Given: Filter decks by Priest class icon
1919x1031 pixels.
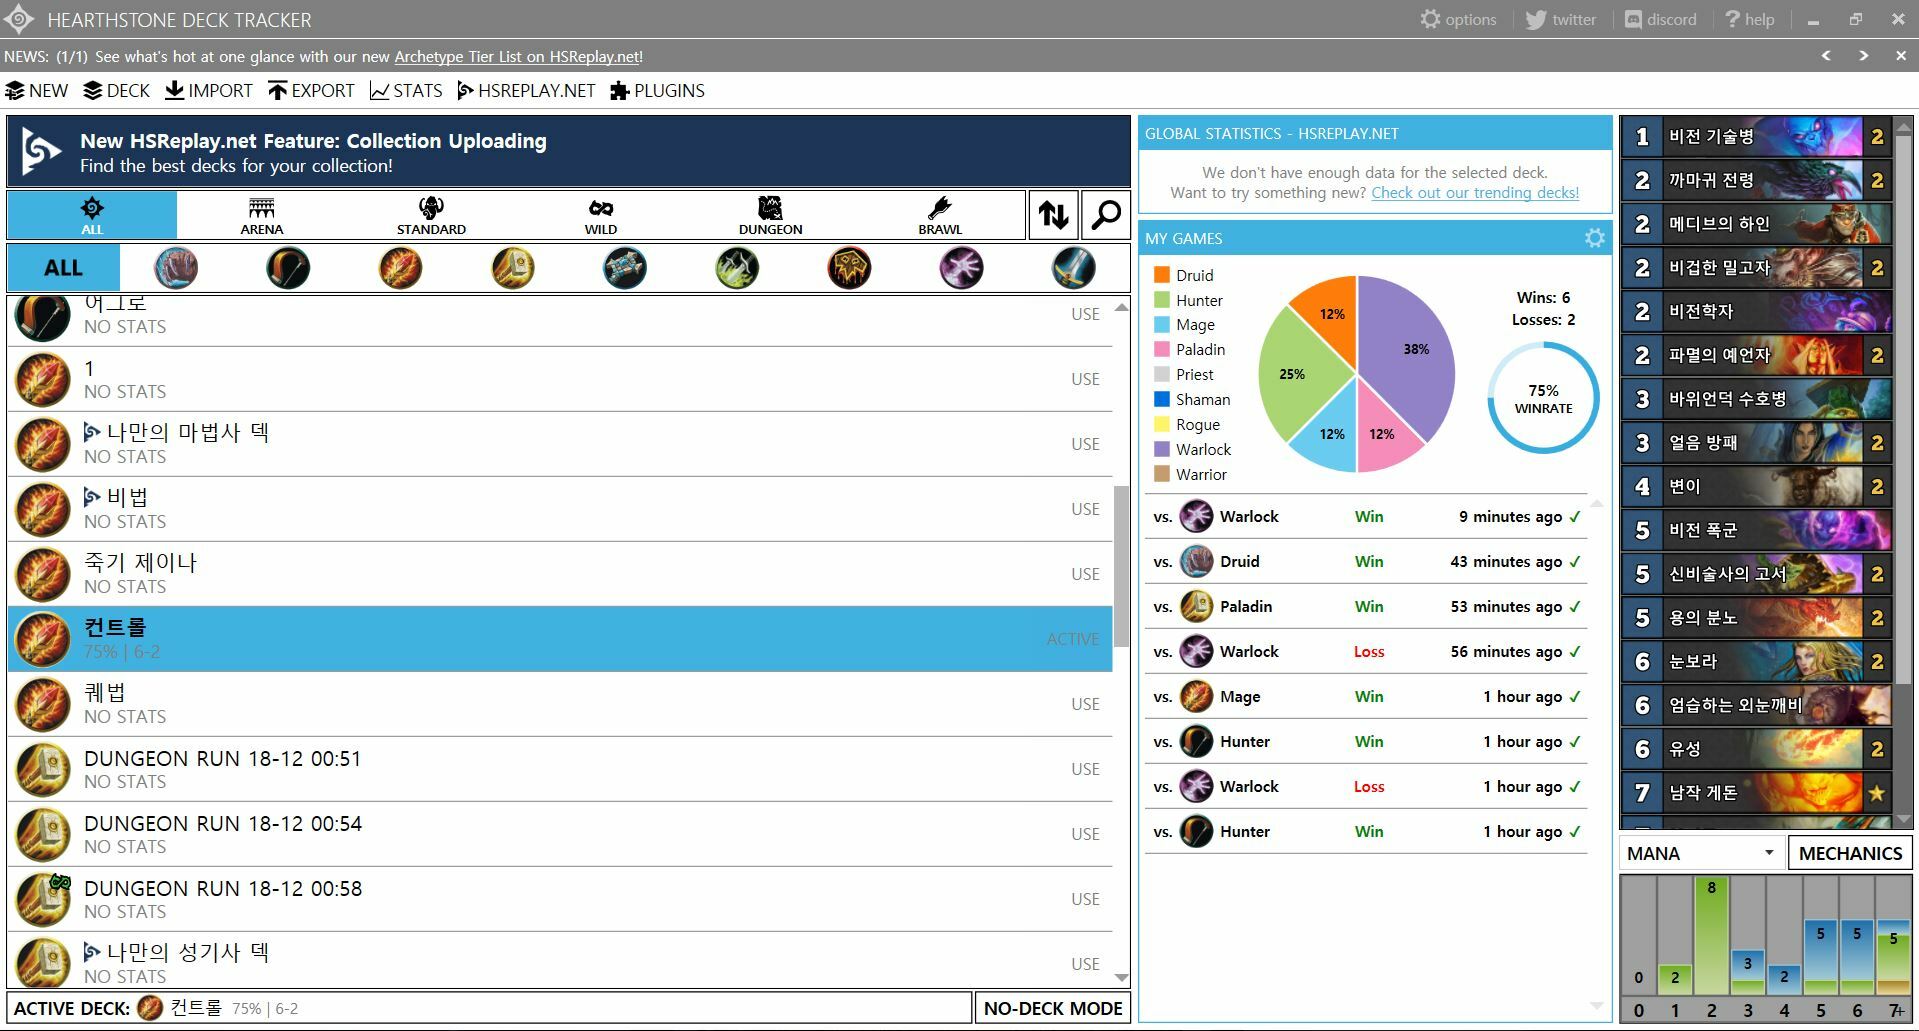Looking at the screenshot, I should pyautogui.click(x=625, y=268).
